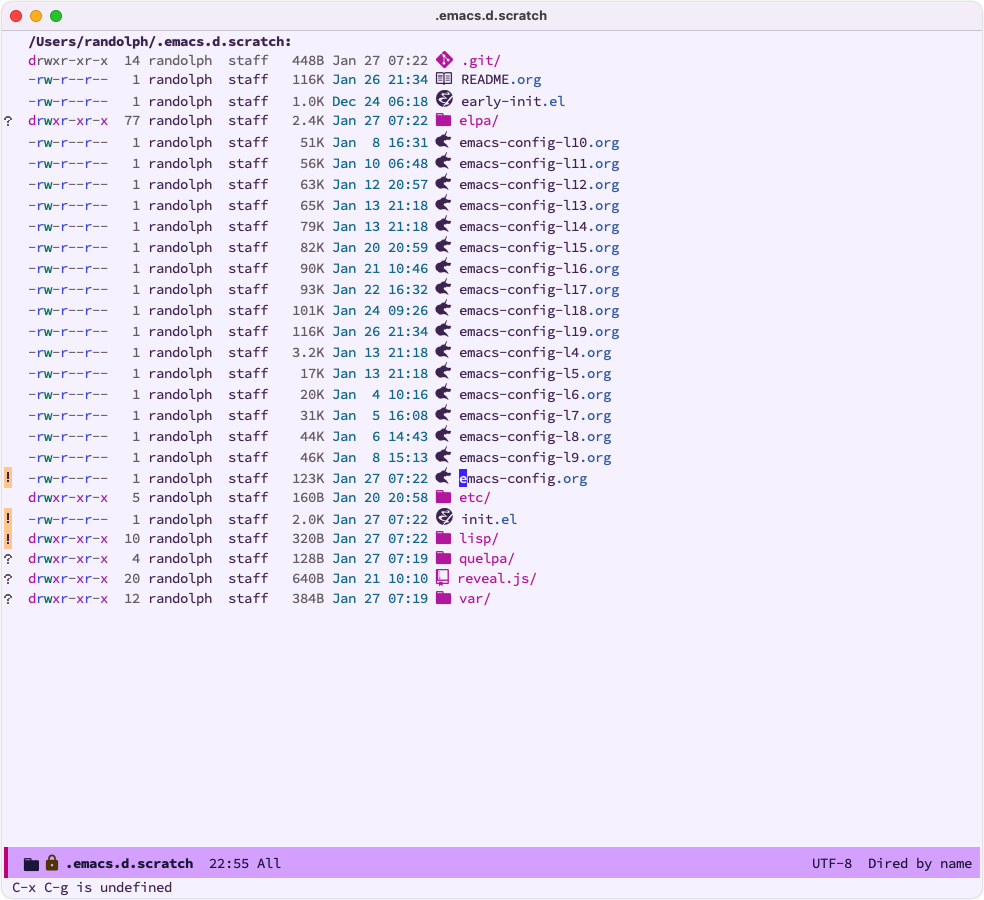This screenshot has height=900, width=984.
Task: Open the init.el file
Action: (489, 520)
